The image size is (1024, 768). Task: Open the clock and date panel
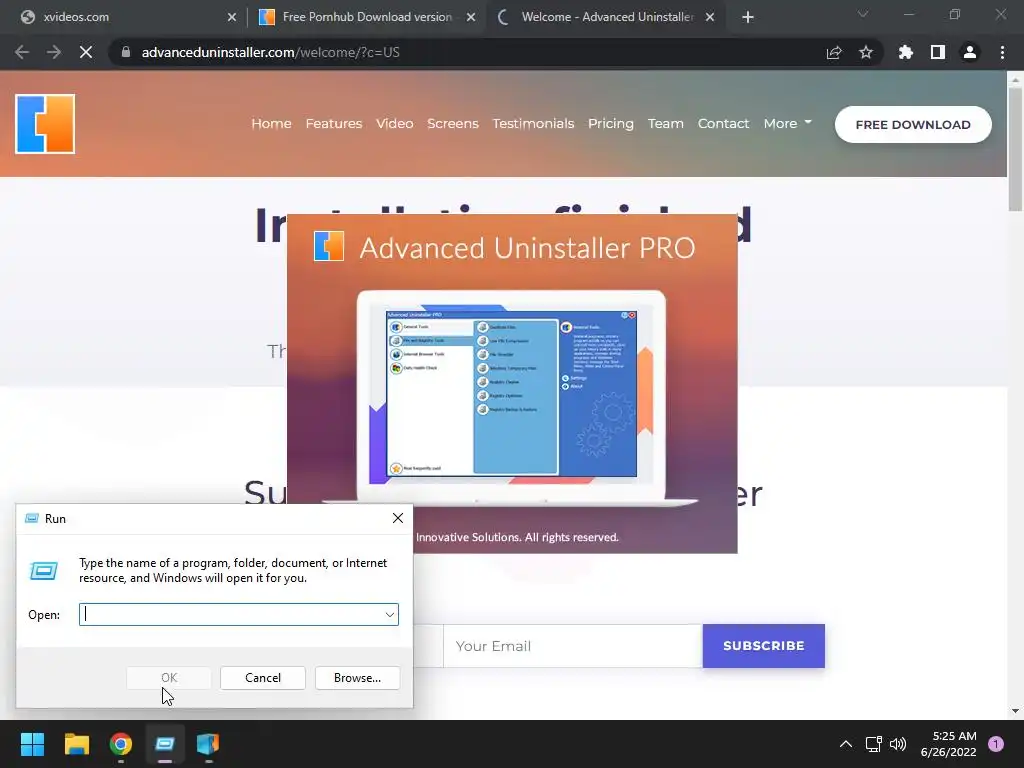pyautogui.click(x=948, y=744)
